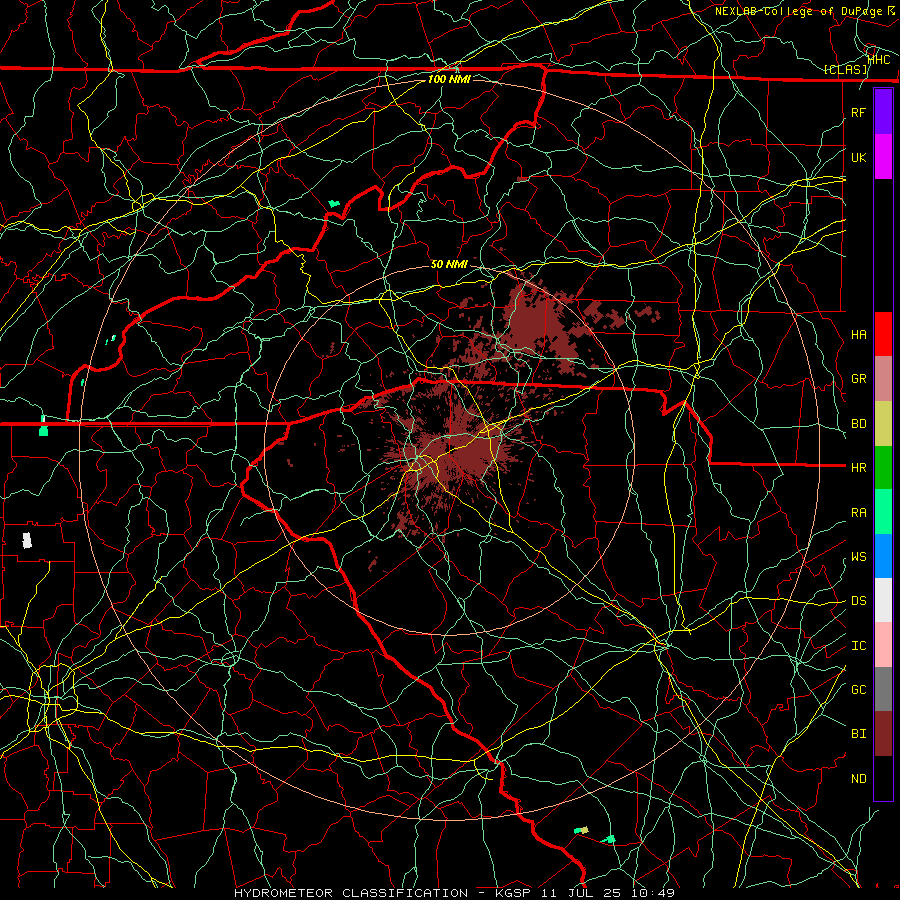Select the IC light pink legend swatch

pos(883,645)
